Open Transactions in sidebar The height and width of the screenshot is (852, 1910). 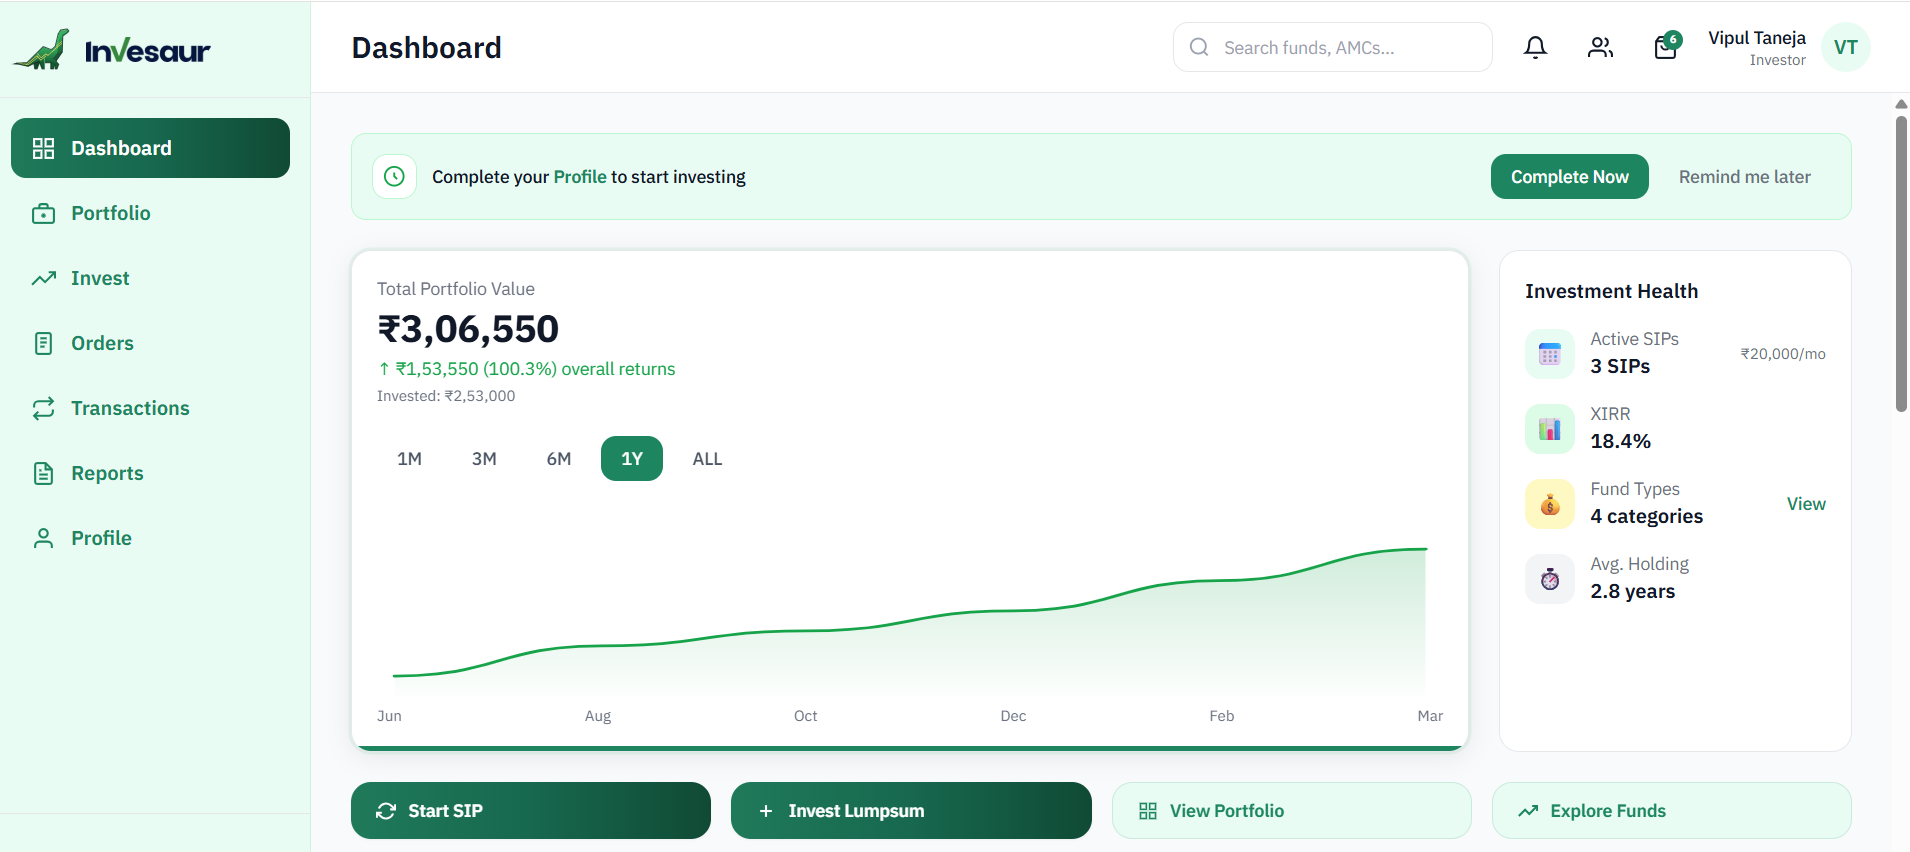(150, 408)
